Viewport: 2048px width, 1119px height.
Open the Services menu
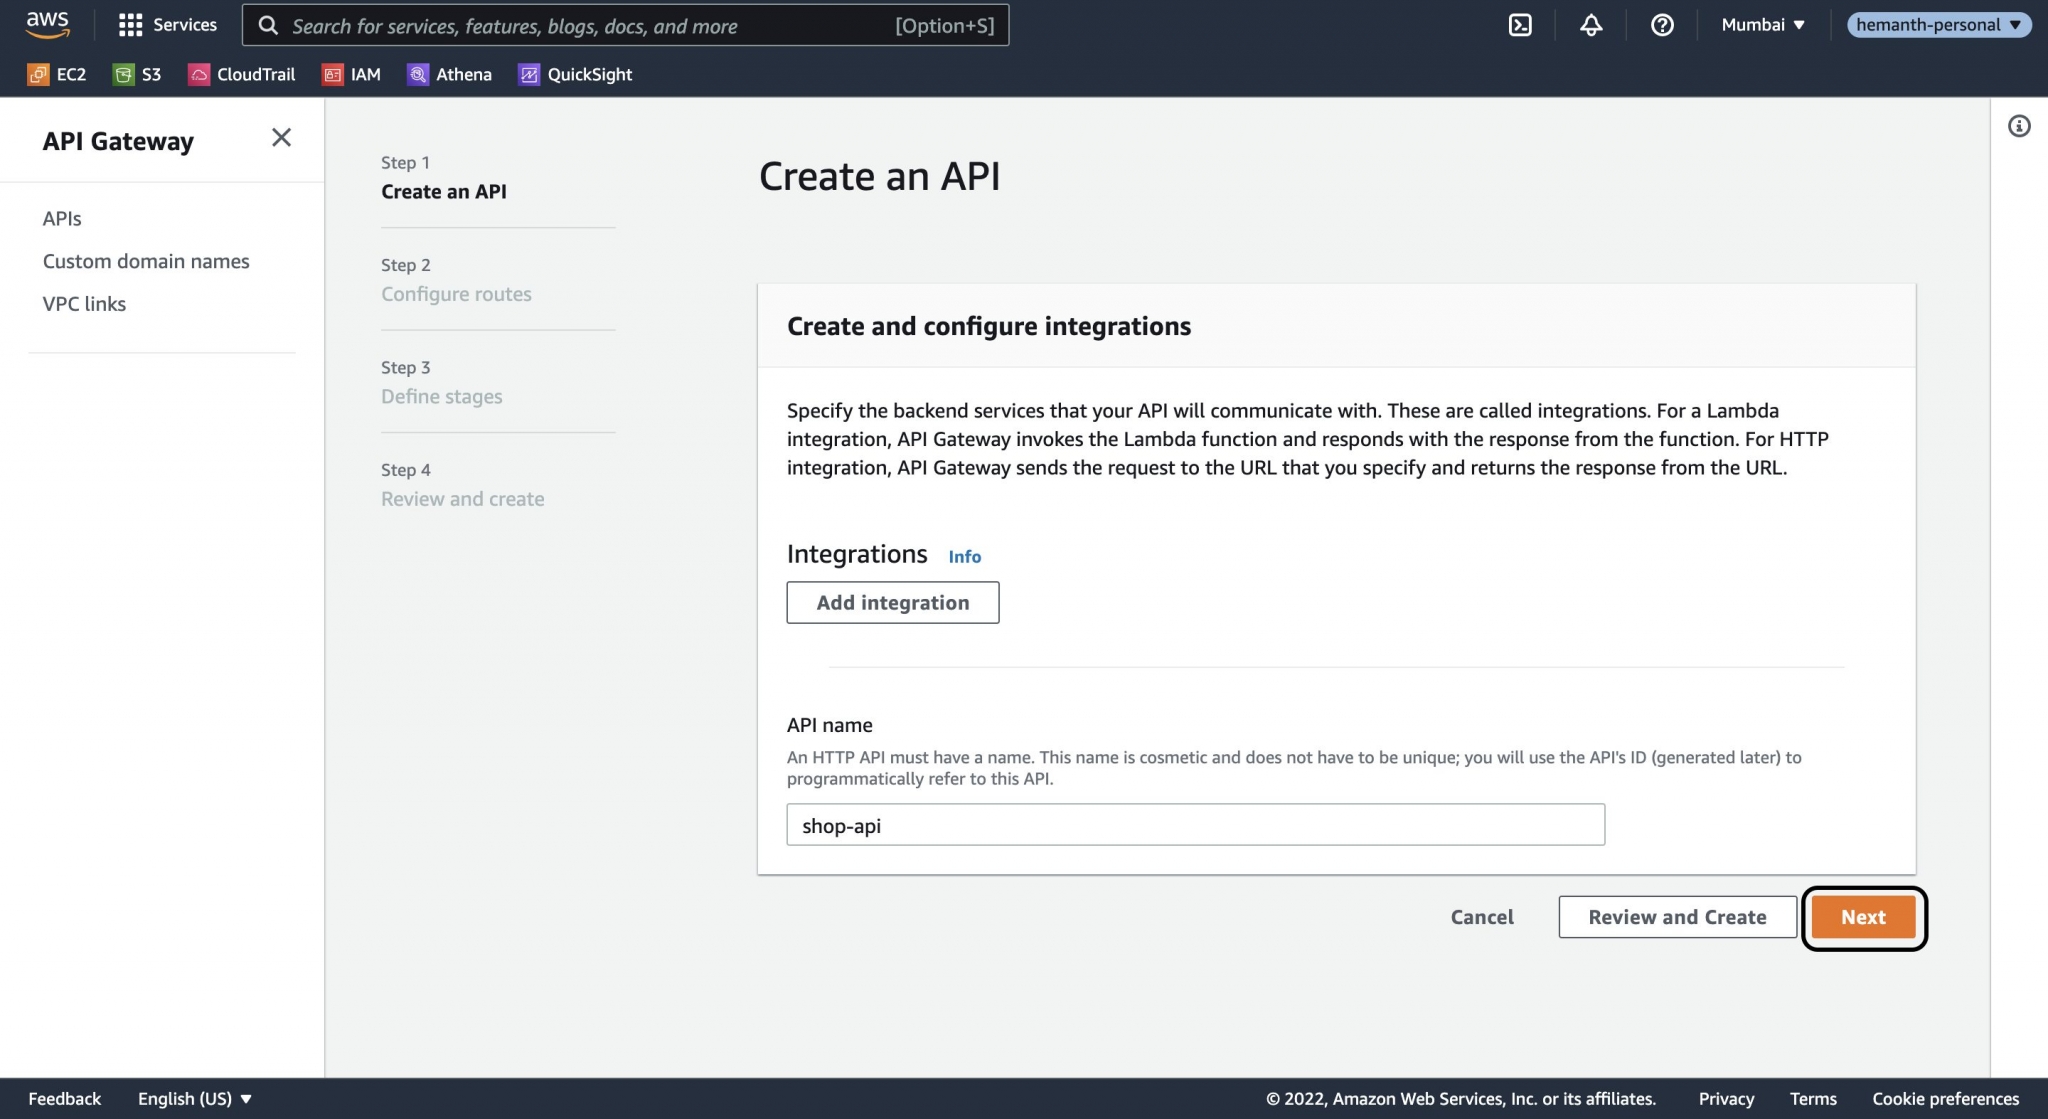168,24
